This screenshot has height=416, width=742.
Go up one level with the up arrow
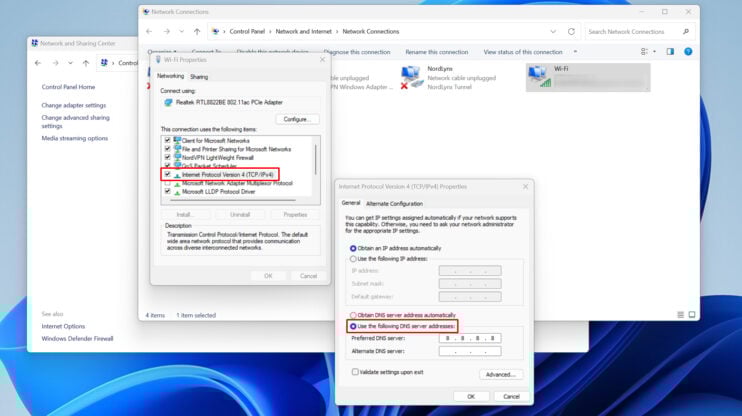point(196,31)
